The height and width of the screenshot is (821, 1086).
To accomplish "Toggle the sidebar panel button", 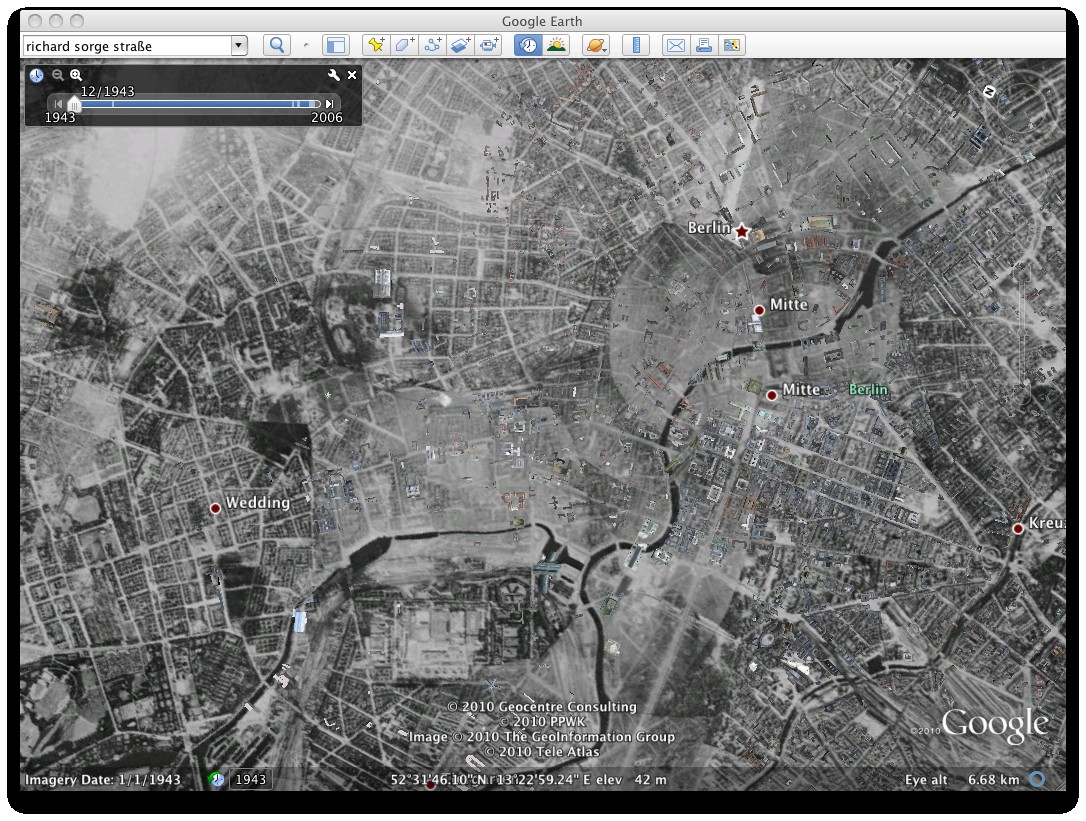I will (x=335, y=45).
